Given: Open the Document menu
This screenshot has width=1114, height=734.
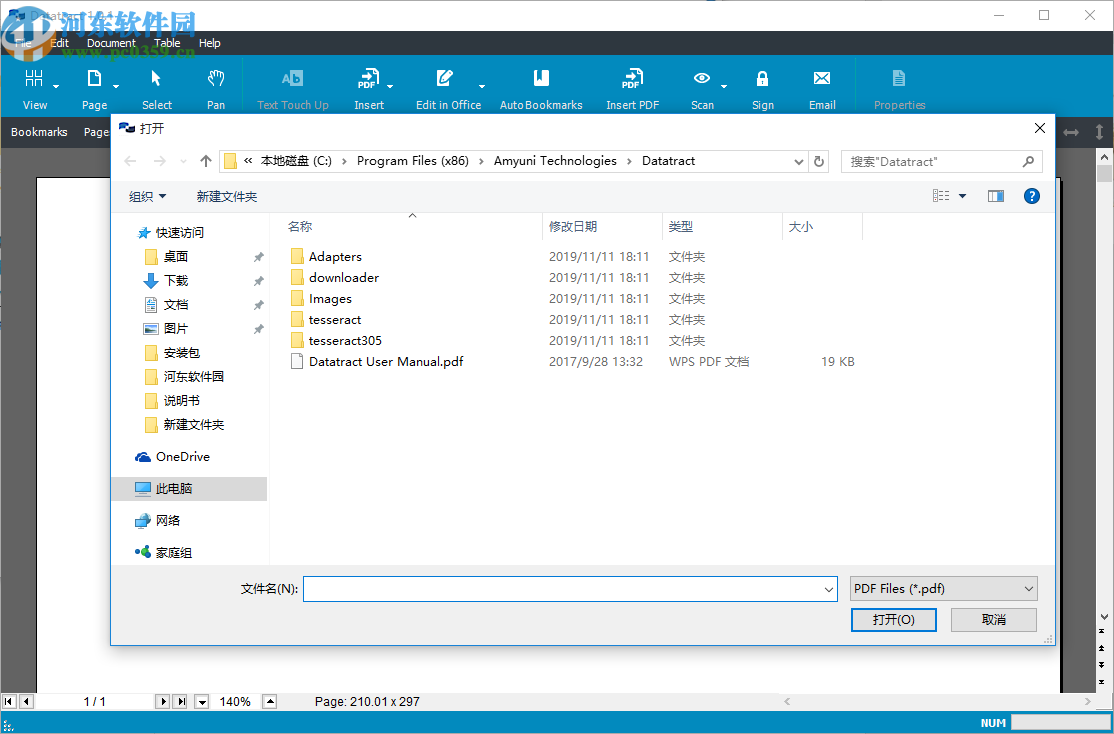Looking at the screenshot, I should coord(110,43).
